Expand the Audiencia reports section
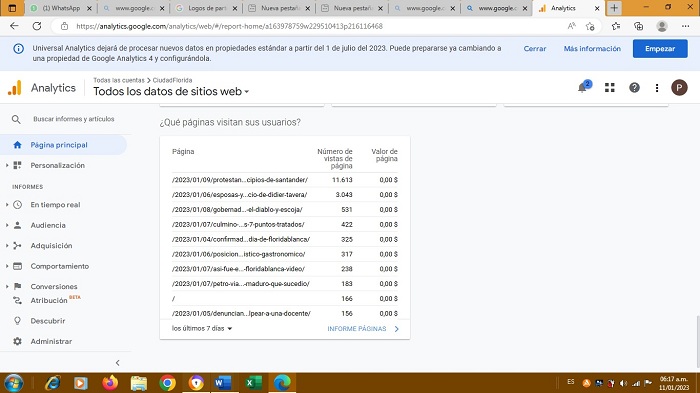Screen dimensions: 700x393 (x=48, y=225)
